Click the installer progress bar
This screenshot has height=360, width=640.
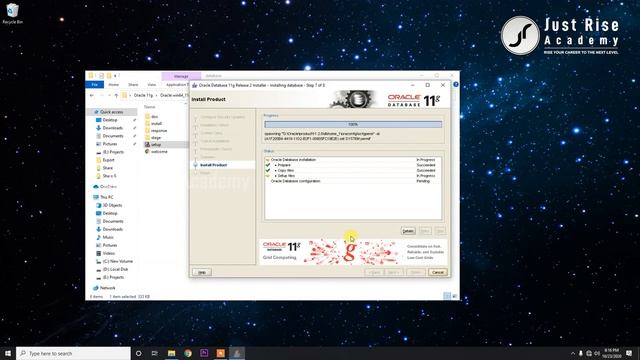click(353, 124)
